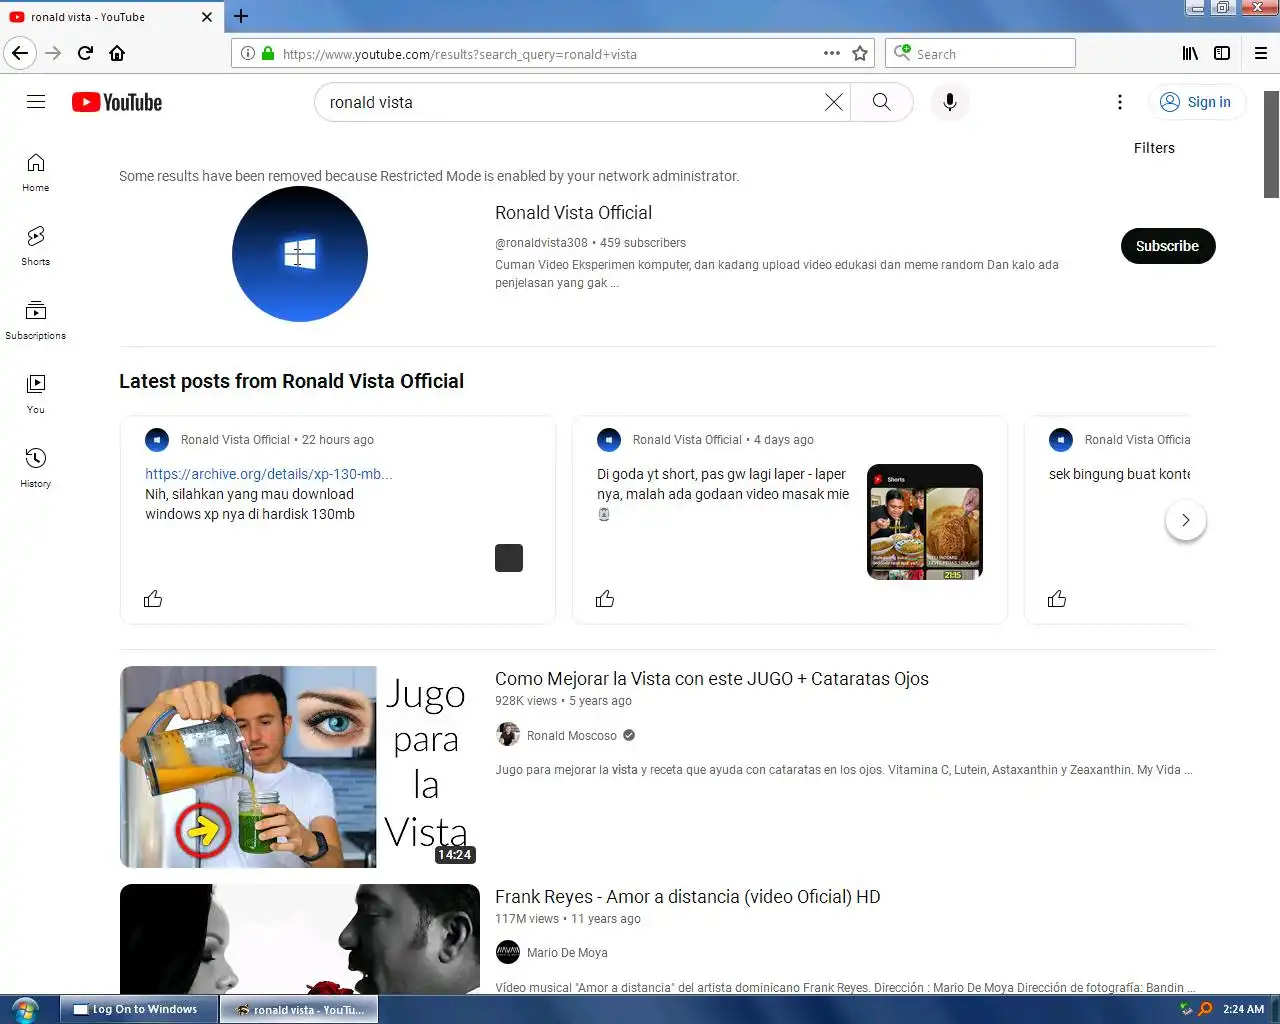The width and height of the screenshot is (1280, 1024).
Task: Click the browser Search box
Action: [x=980, y=53]
